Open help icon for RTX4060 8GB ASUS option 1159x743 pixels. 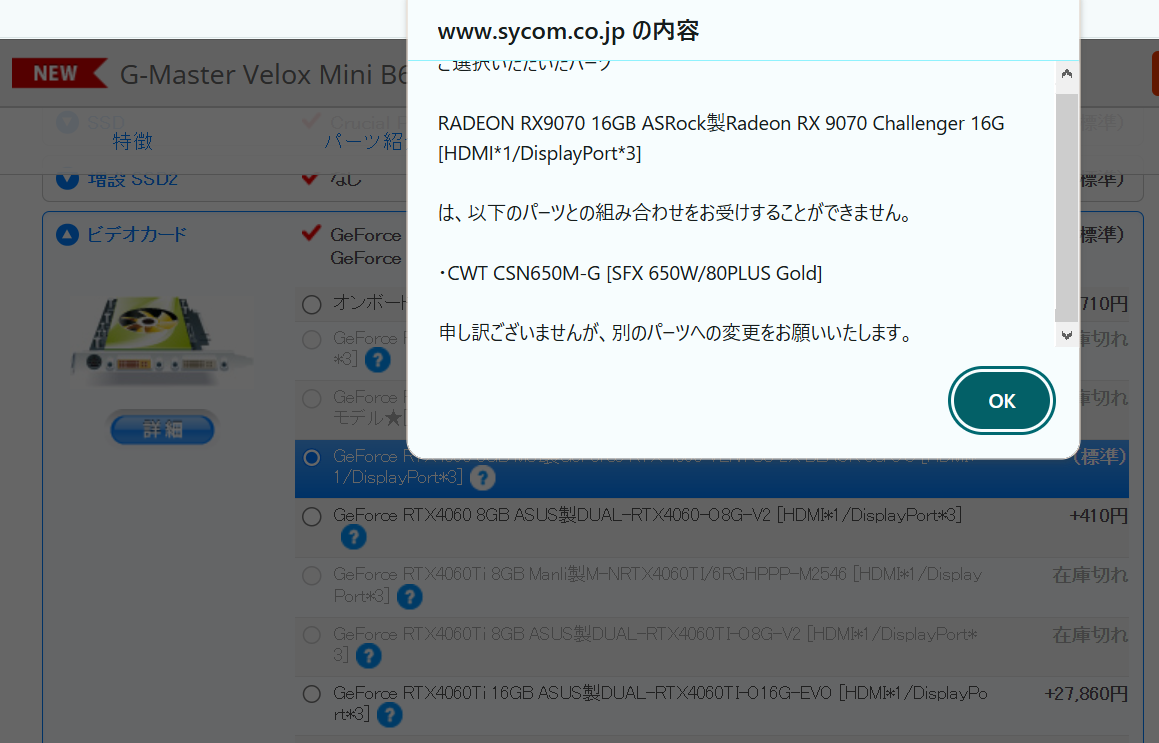coord(353,537)
